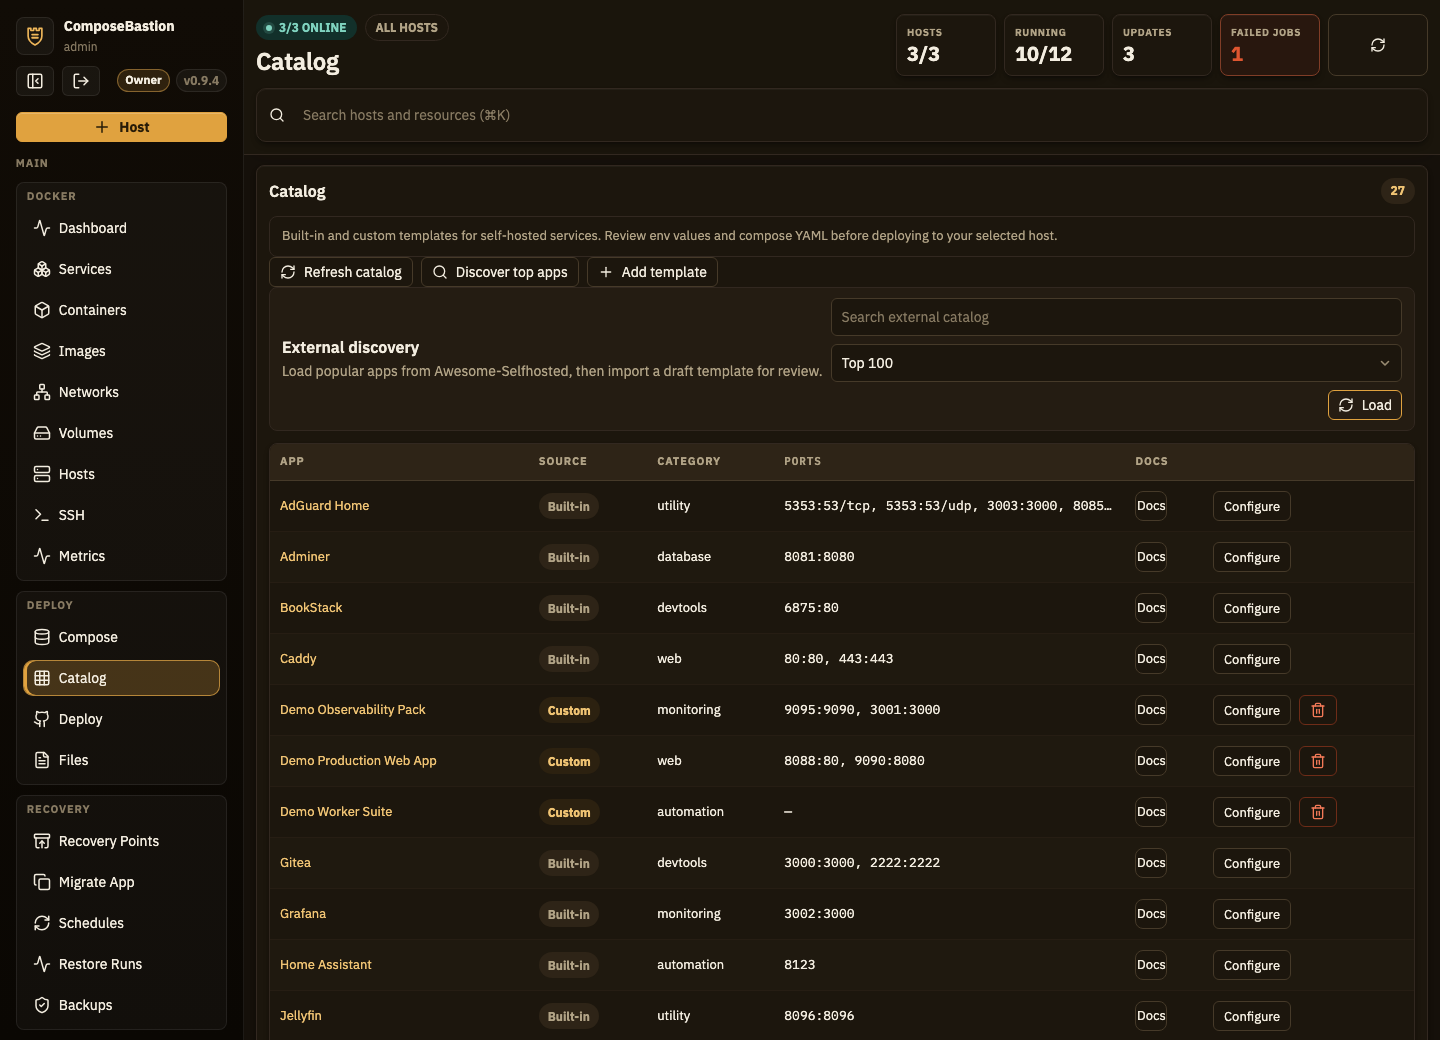This screenshot has width=1440, height=1040.
Task: Delete the Demo Observability Pack template
Action: [x=1317, y=710]
